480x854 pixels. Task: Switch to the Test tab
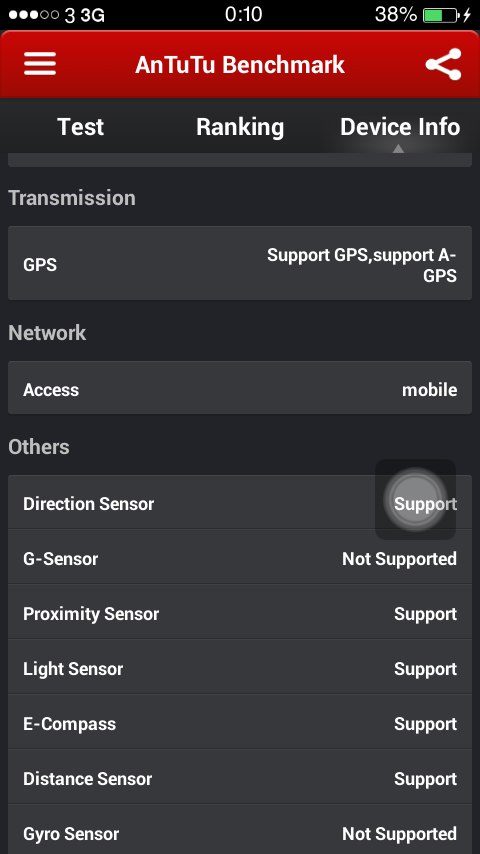click(x=80, y=127)
